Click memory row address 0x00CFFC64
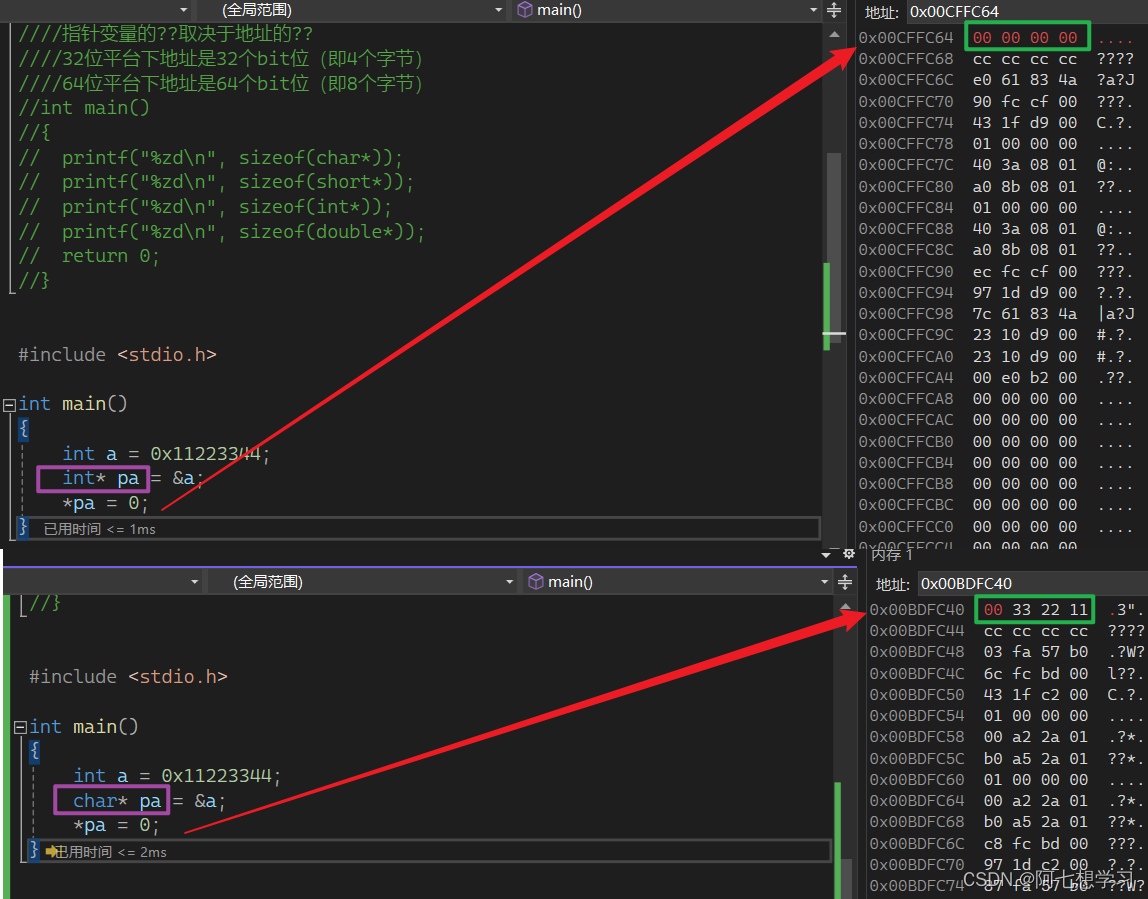Viewport: 1148px width, 899px height. 906,37
